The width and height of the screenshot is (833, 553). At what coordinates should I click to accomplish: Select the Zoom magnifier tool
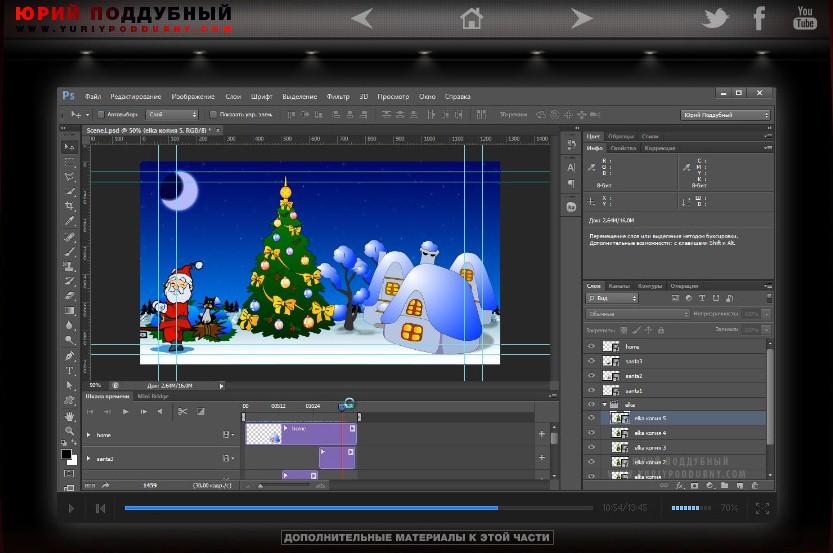(69, 431)
